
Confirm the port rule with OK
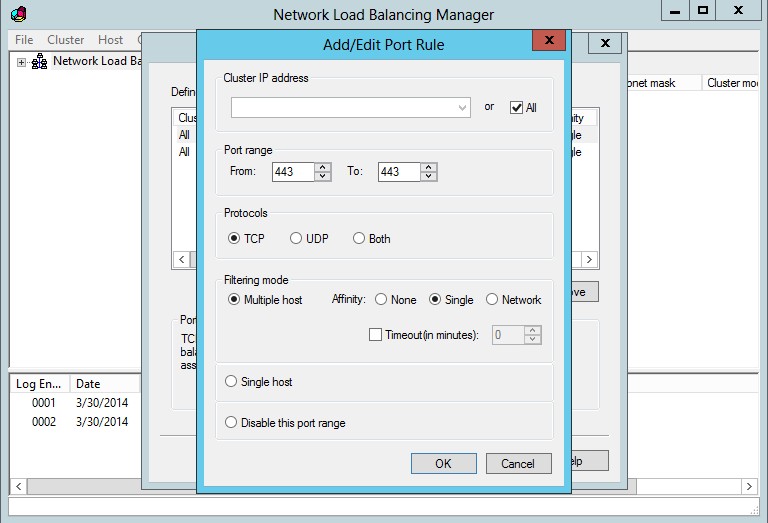[443, 463]
